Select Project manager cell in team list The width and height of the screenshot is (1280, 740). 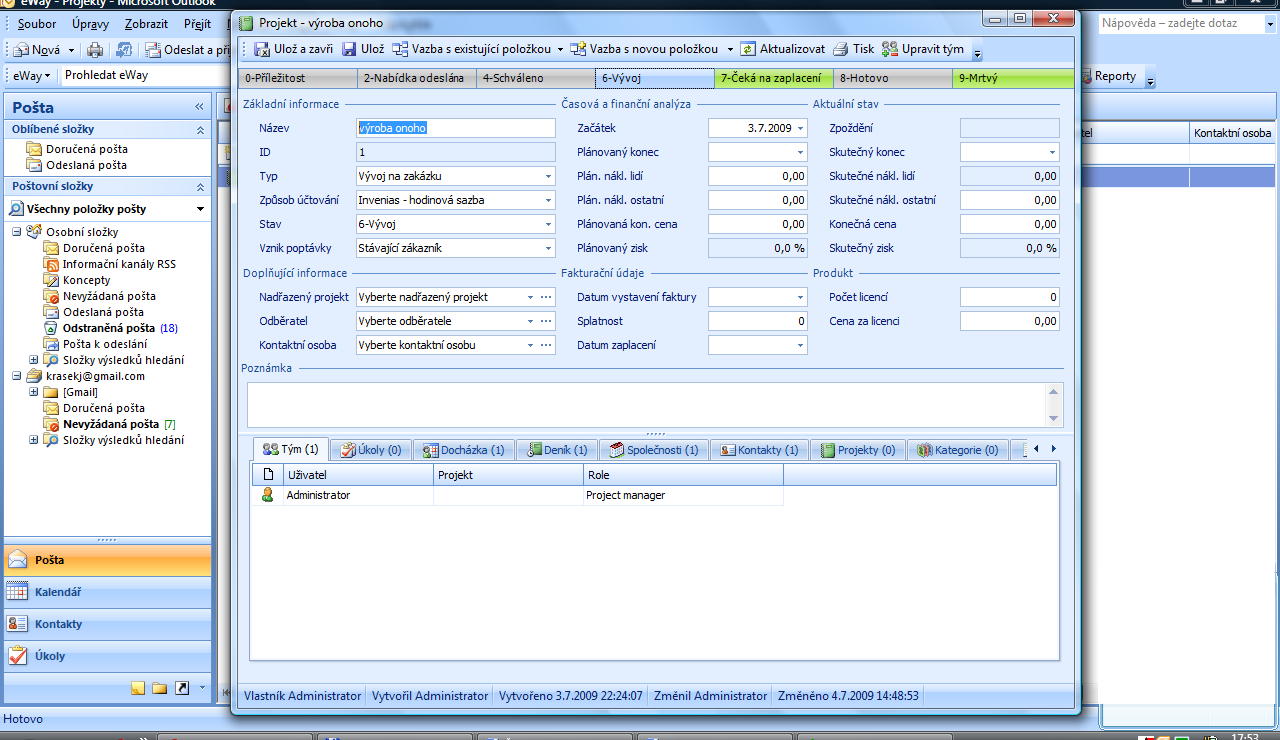[x=683, y=495]
